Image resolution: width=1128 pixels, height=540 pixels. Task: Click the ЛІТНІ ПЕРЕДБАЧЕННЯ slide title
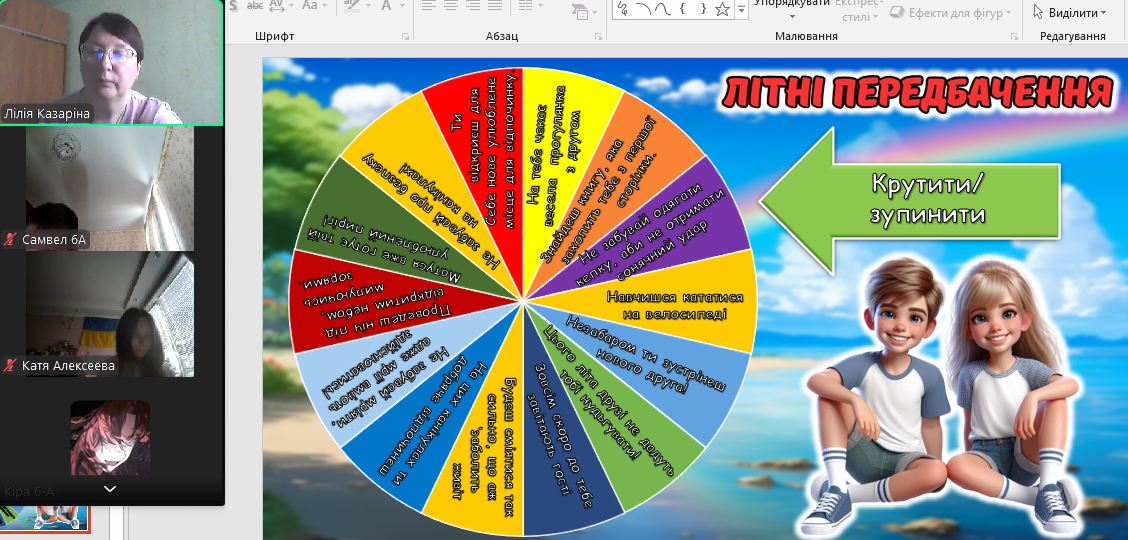(916, 91)
